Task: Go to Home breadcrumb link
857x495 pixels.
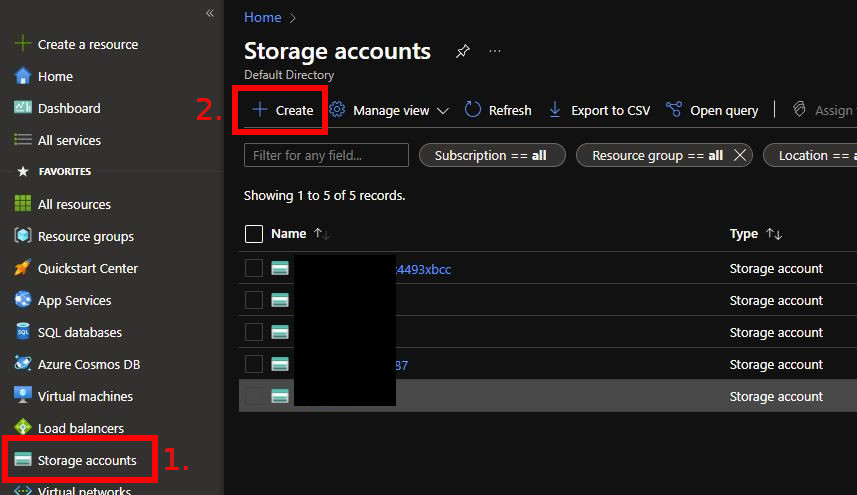Action: (x=262, y=17)
